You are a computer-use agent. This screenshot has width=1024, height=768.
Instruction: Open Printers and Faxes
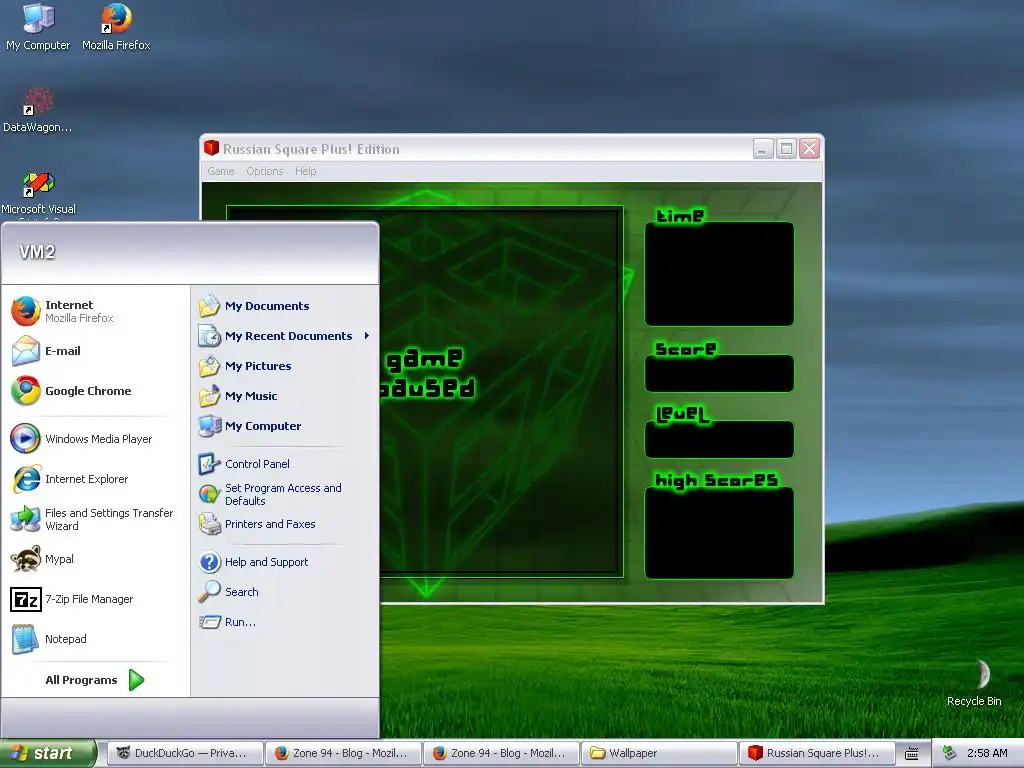tap(285, 524)
